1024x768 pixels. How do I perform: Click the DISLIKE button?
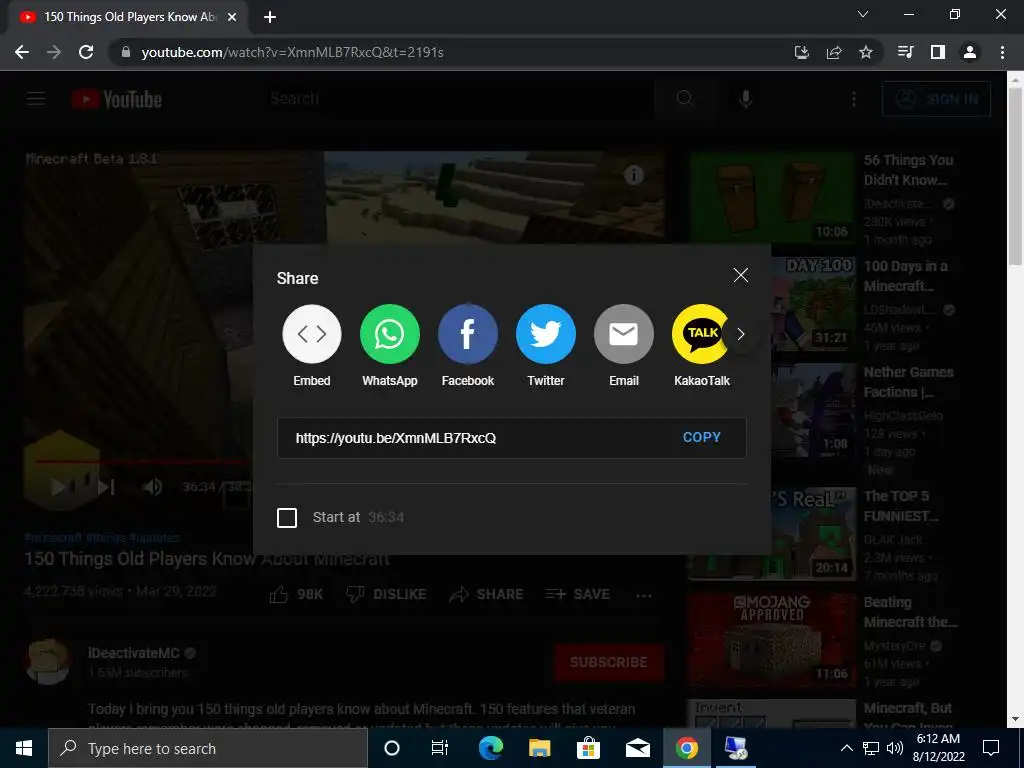386,594
